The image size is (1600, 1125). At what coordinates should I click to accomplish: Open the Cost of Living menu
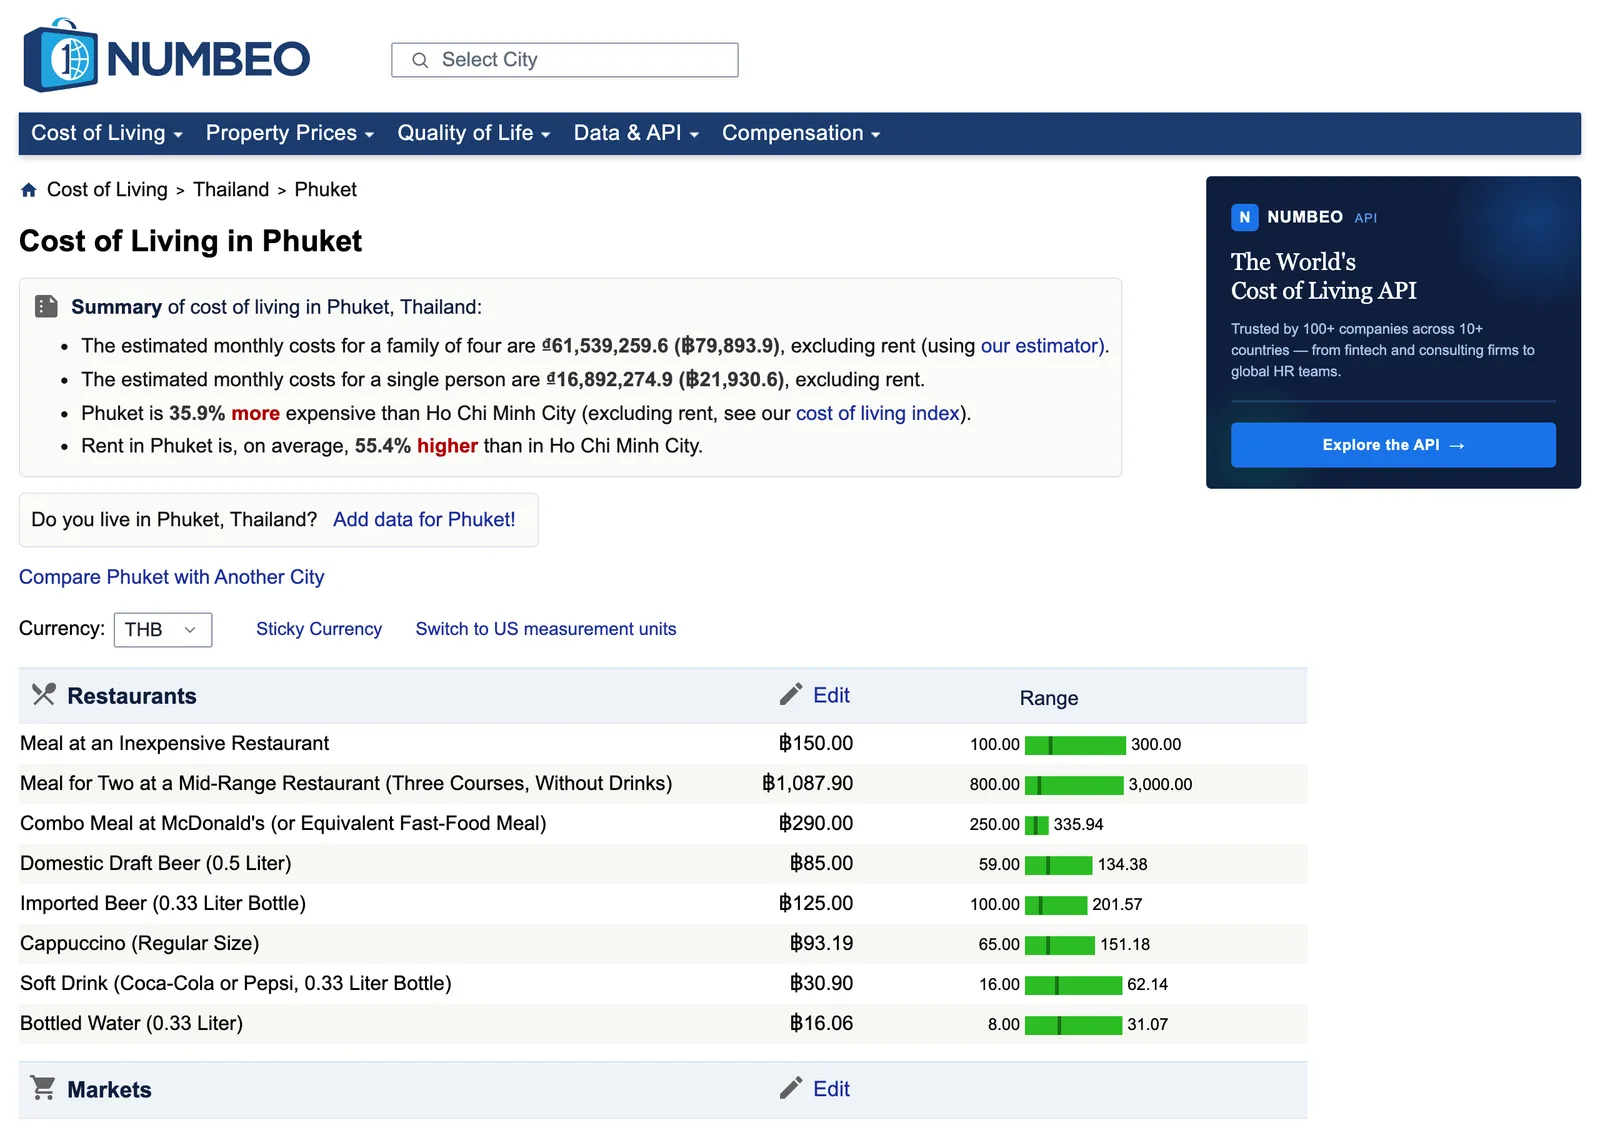(107, 133)
